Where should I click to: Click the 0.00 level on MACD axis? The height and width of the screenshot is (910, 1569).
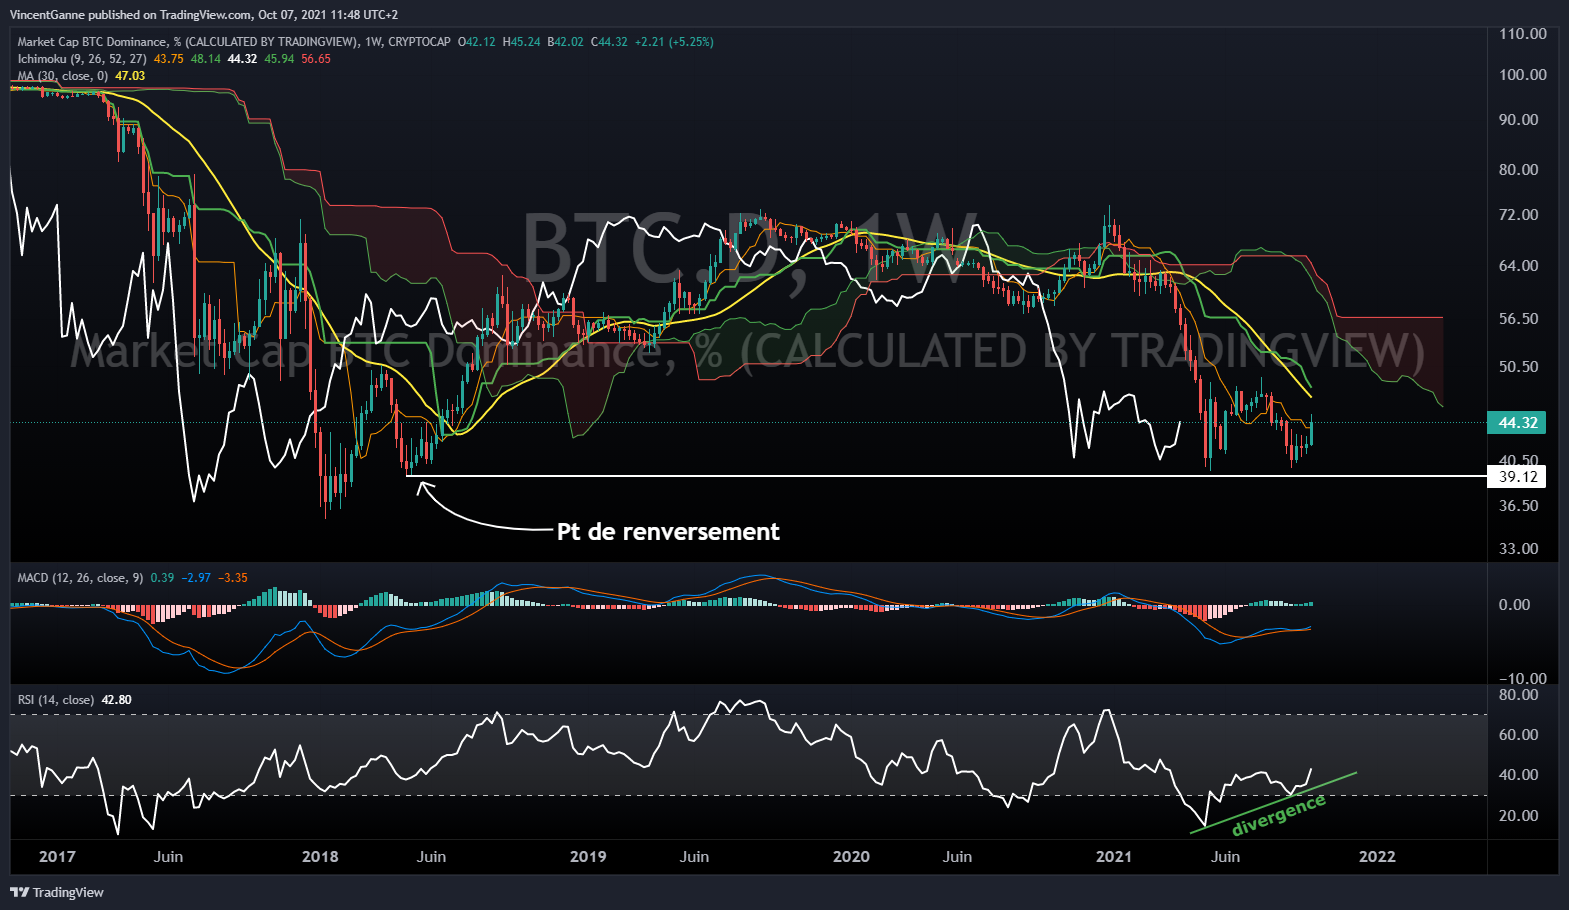pyautogui.click(x=1514, y=605)
